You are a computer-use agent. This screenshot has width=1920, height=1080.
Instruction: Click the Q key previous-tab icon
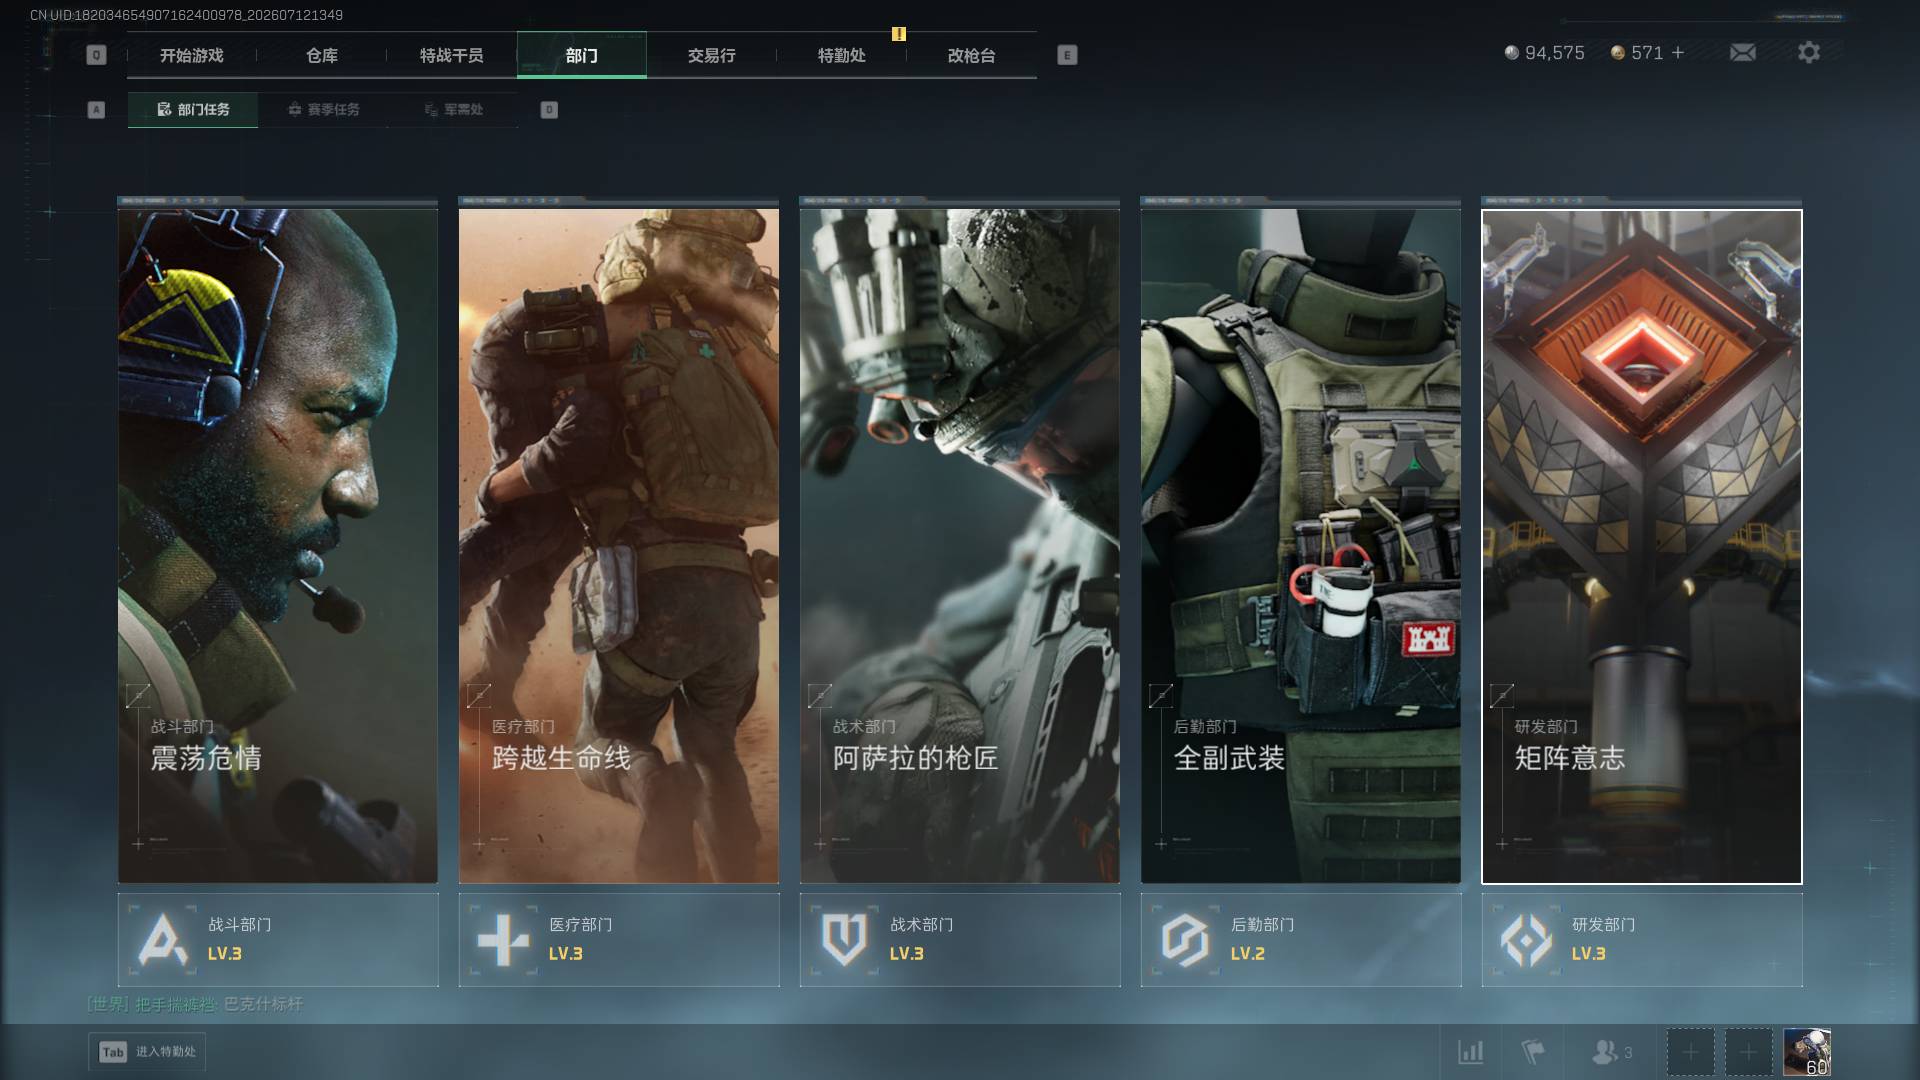point(96,56)
